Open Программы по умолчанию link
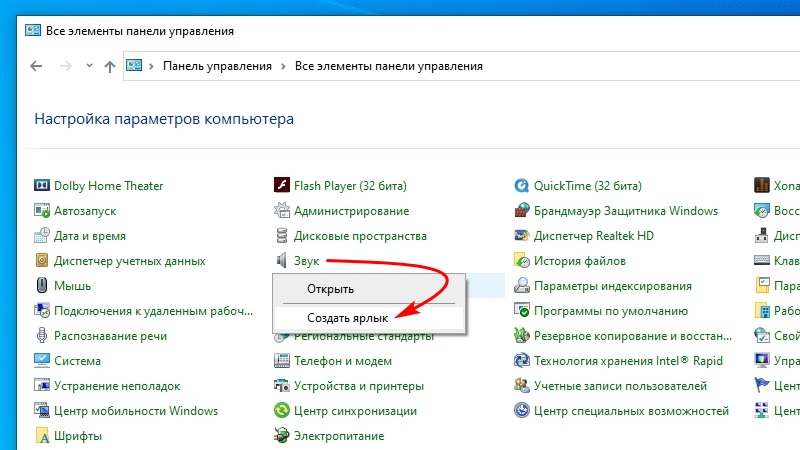The width and height of the screenshot is (800, 450). 611,311
